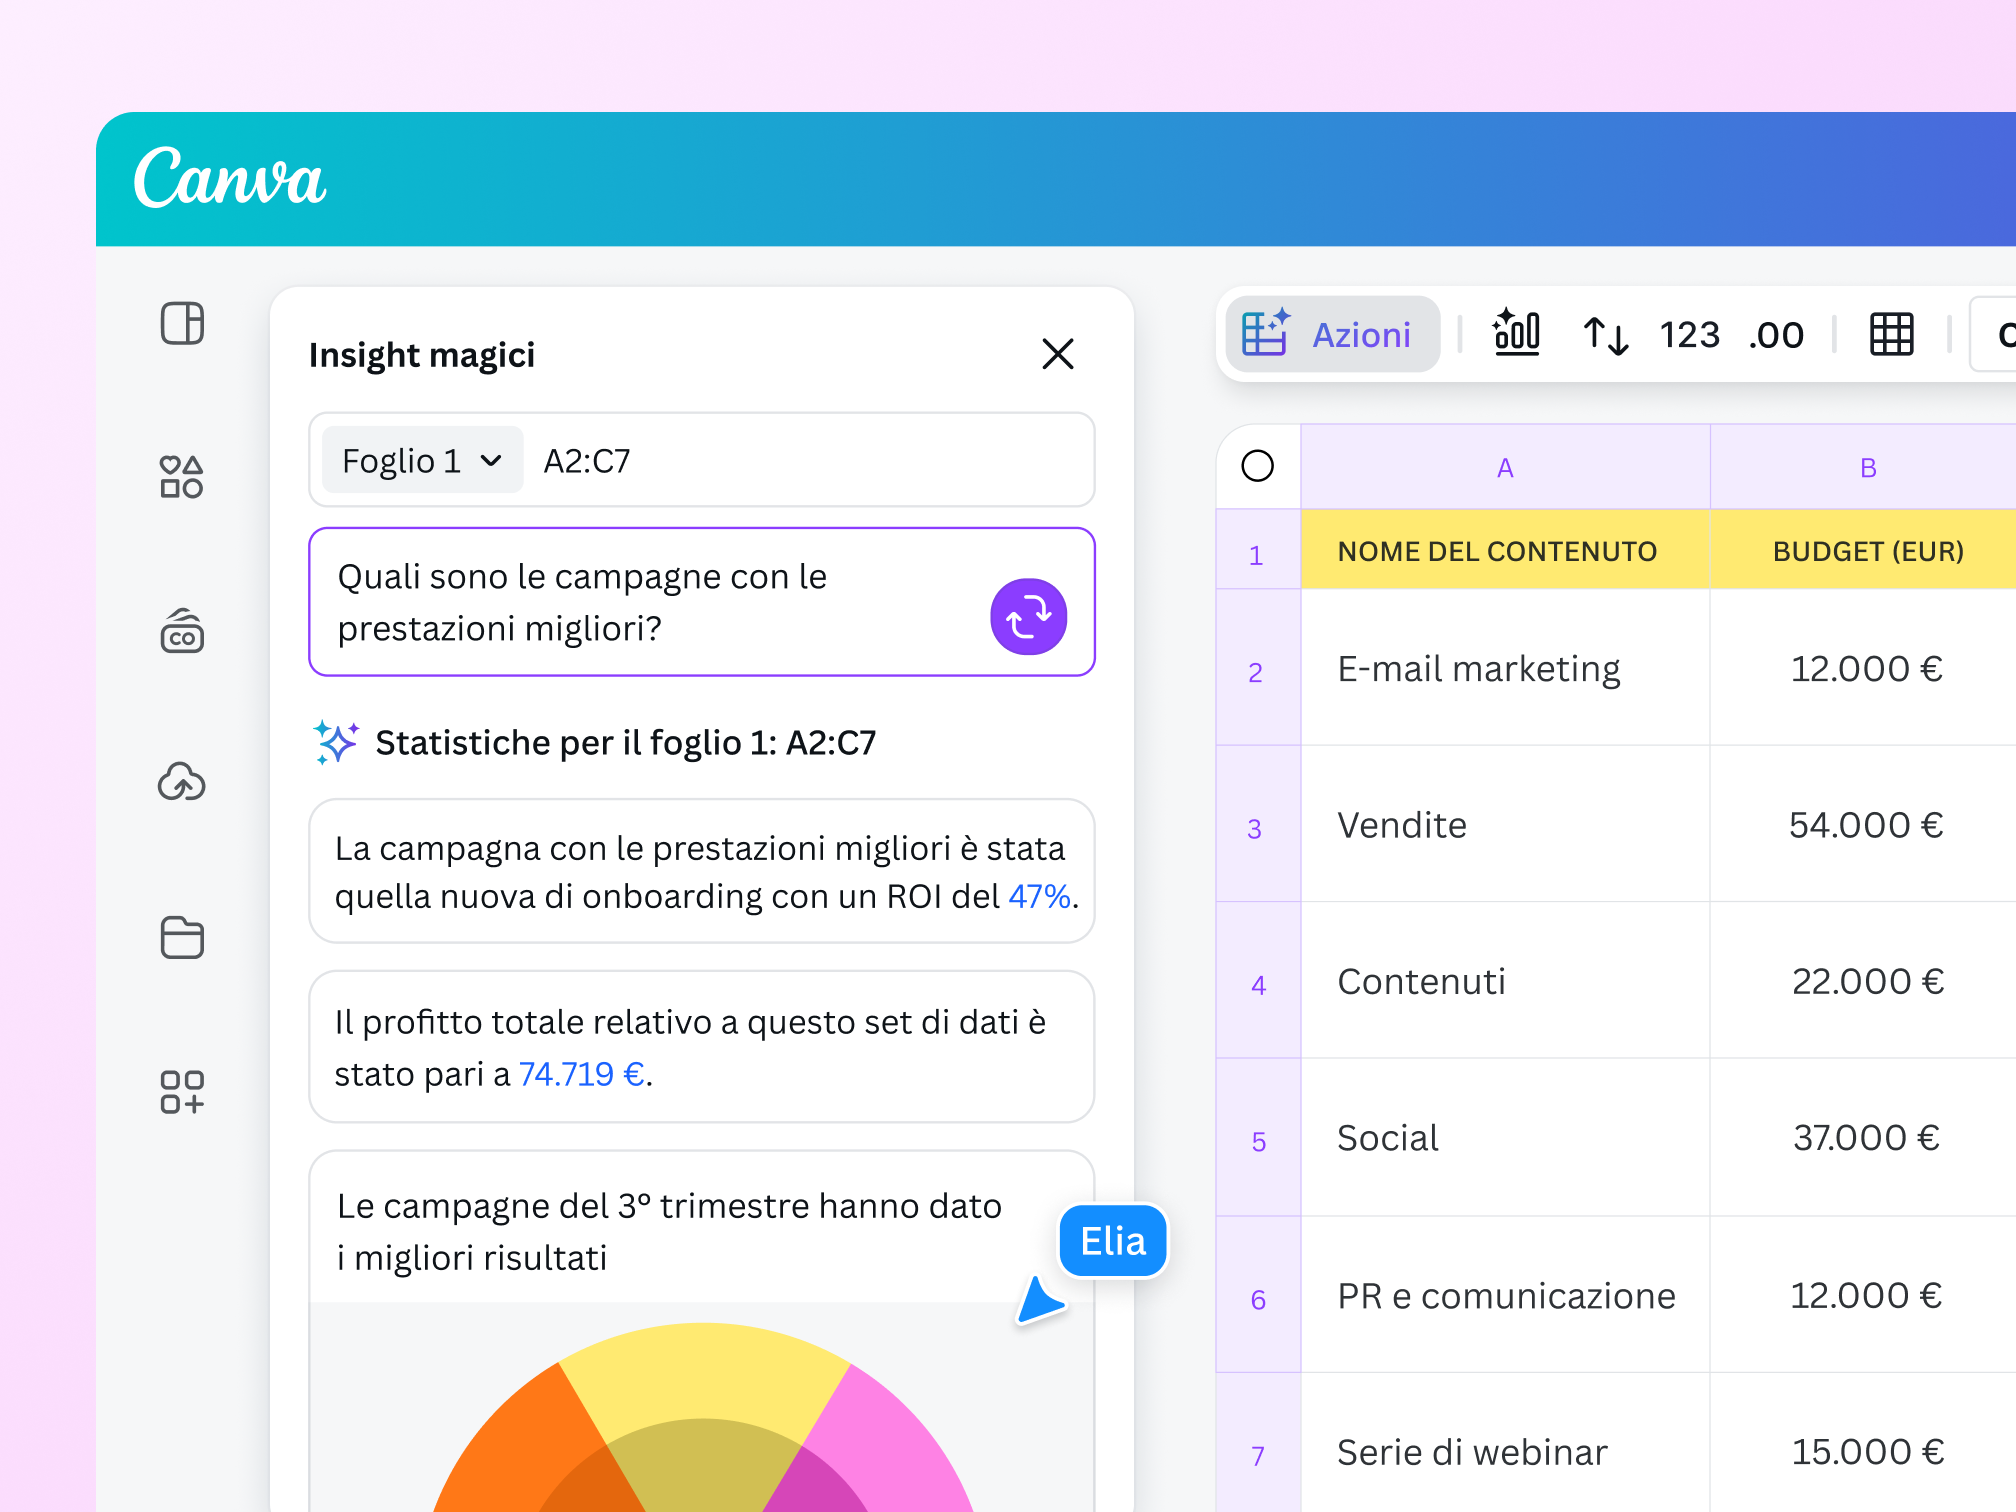Expand the Foglio 1 dropdown
This screenshot has width=2016, height=1512.
point(420,460)
